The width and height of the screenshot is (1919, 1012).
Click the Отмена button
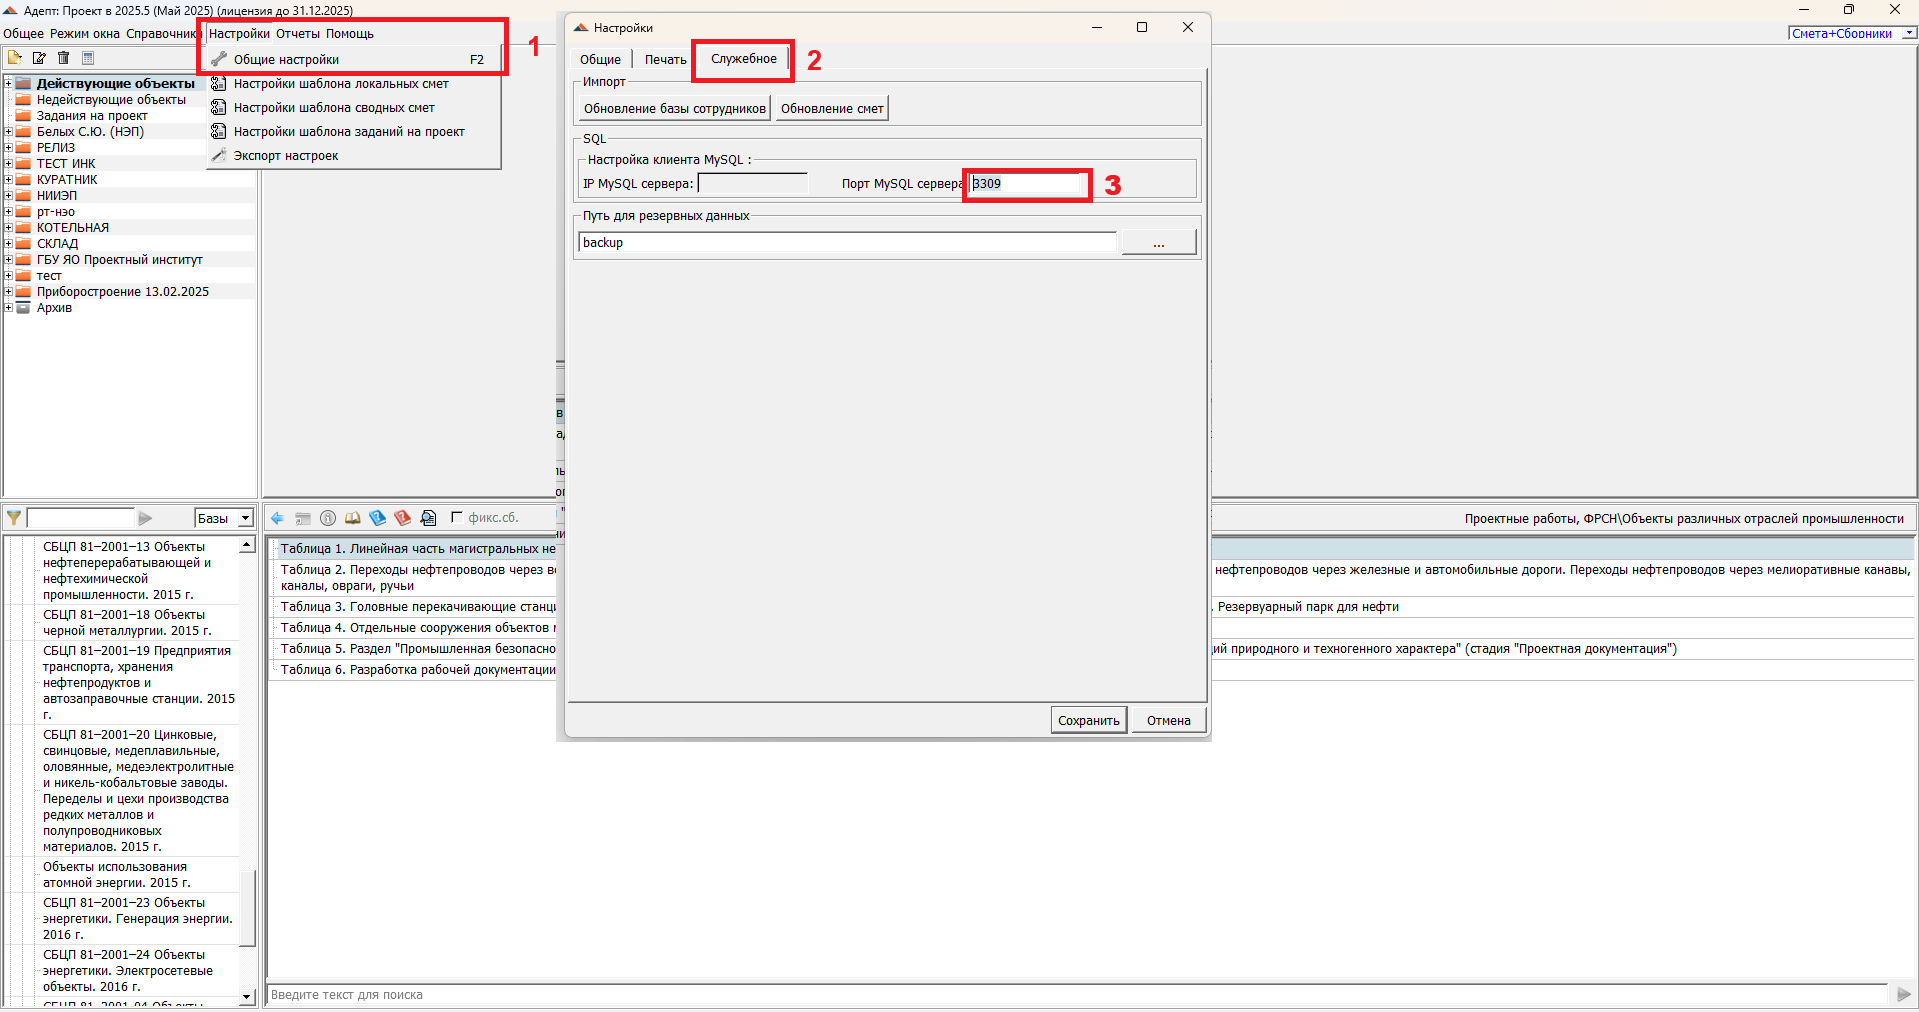click(1169, 721)
